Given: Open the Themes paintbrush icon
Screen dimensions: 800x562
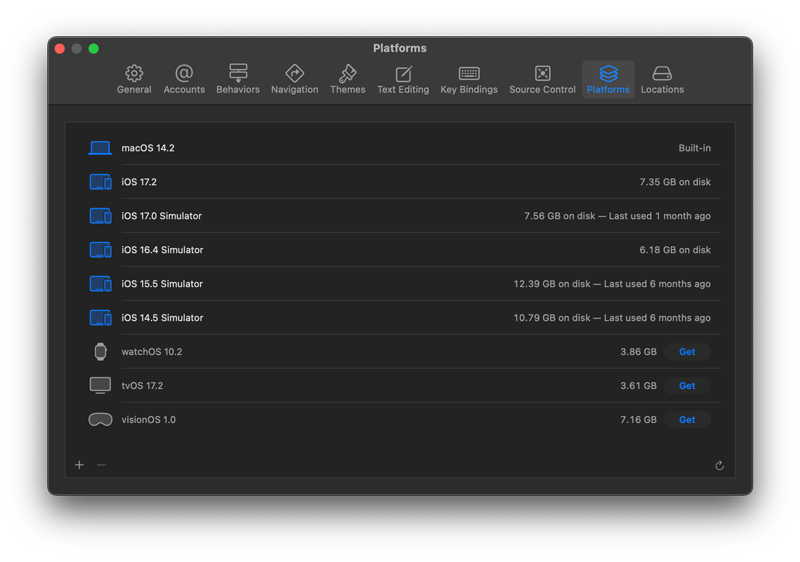Looking at the screenshot, I should click(347, 73).
